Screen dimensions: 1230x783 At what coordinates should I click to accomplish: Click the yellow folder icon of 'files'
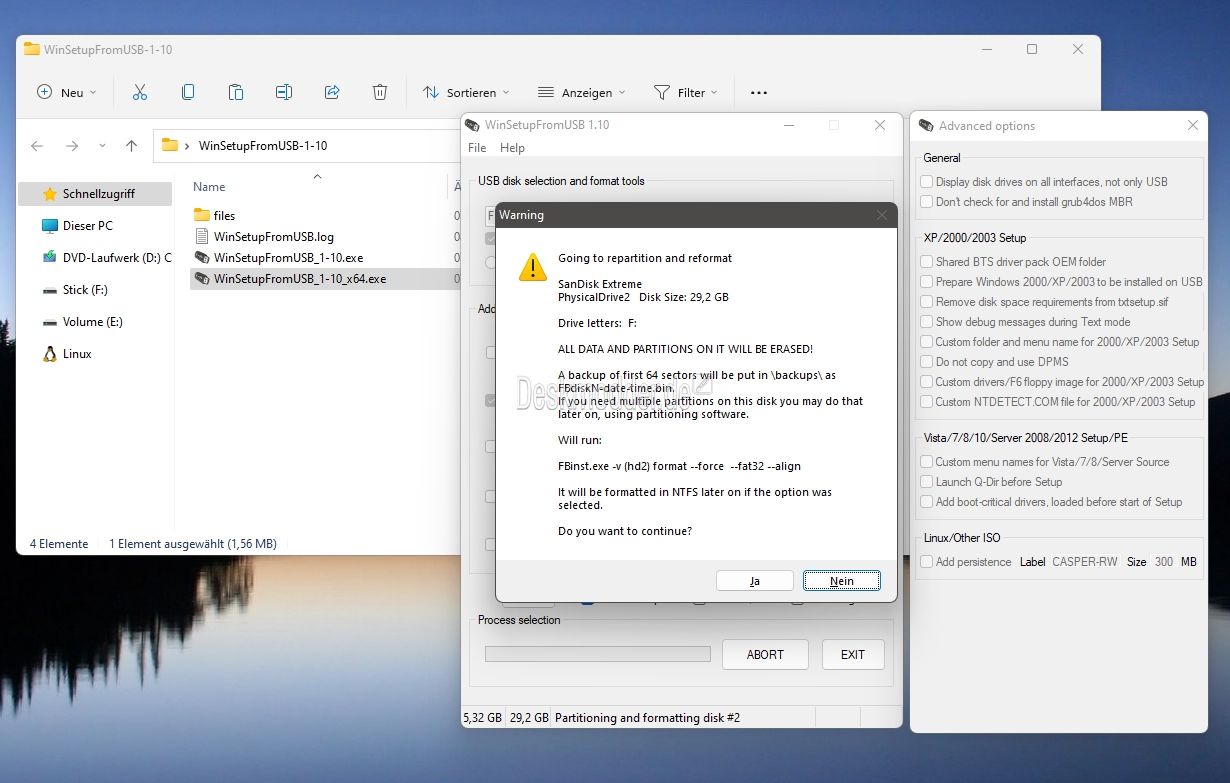(x=201, y=215)
